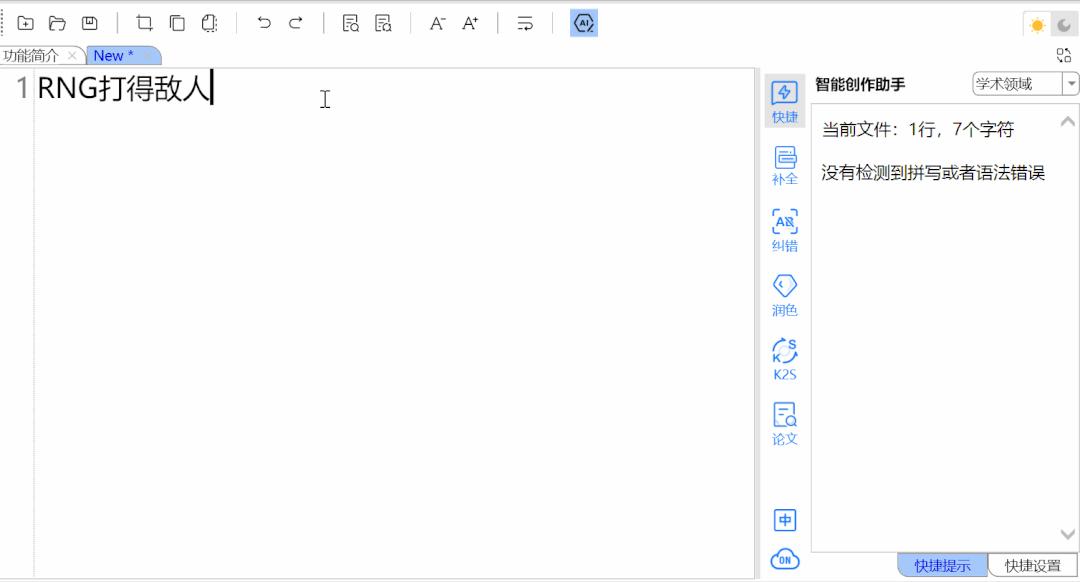This screenshot has height=582, width=1080.
Task: Toggle the 中 language mode icon
Action: (785, 520)
